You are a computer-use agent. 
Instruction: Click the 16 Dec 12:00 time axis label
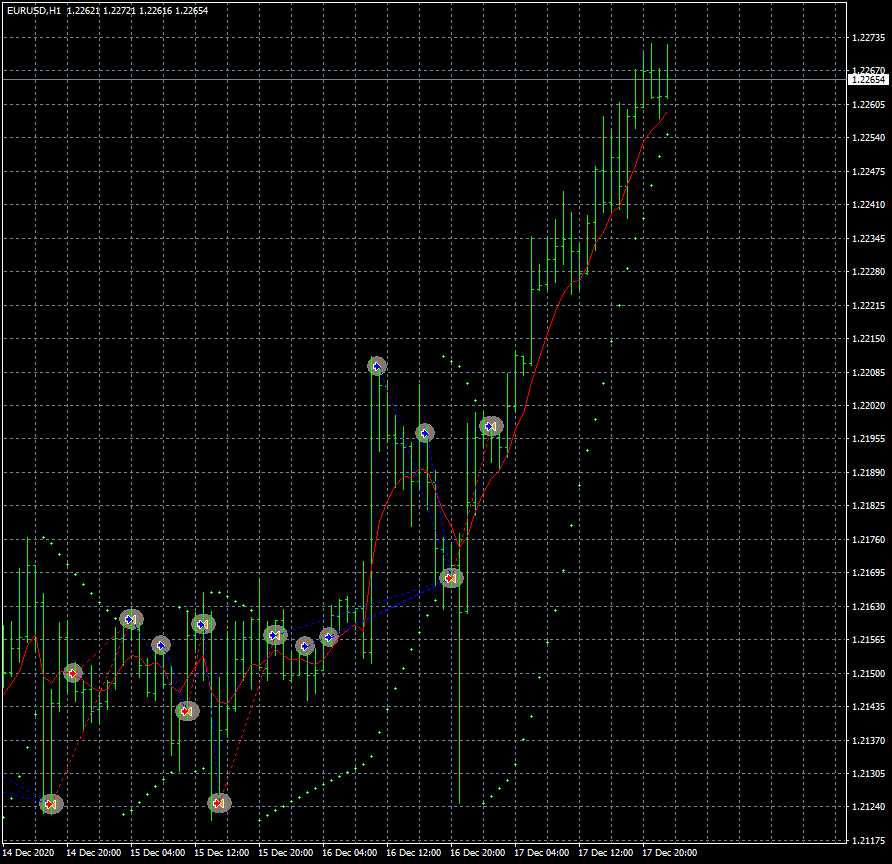[x=414, y=853]
